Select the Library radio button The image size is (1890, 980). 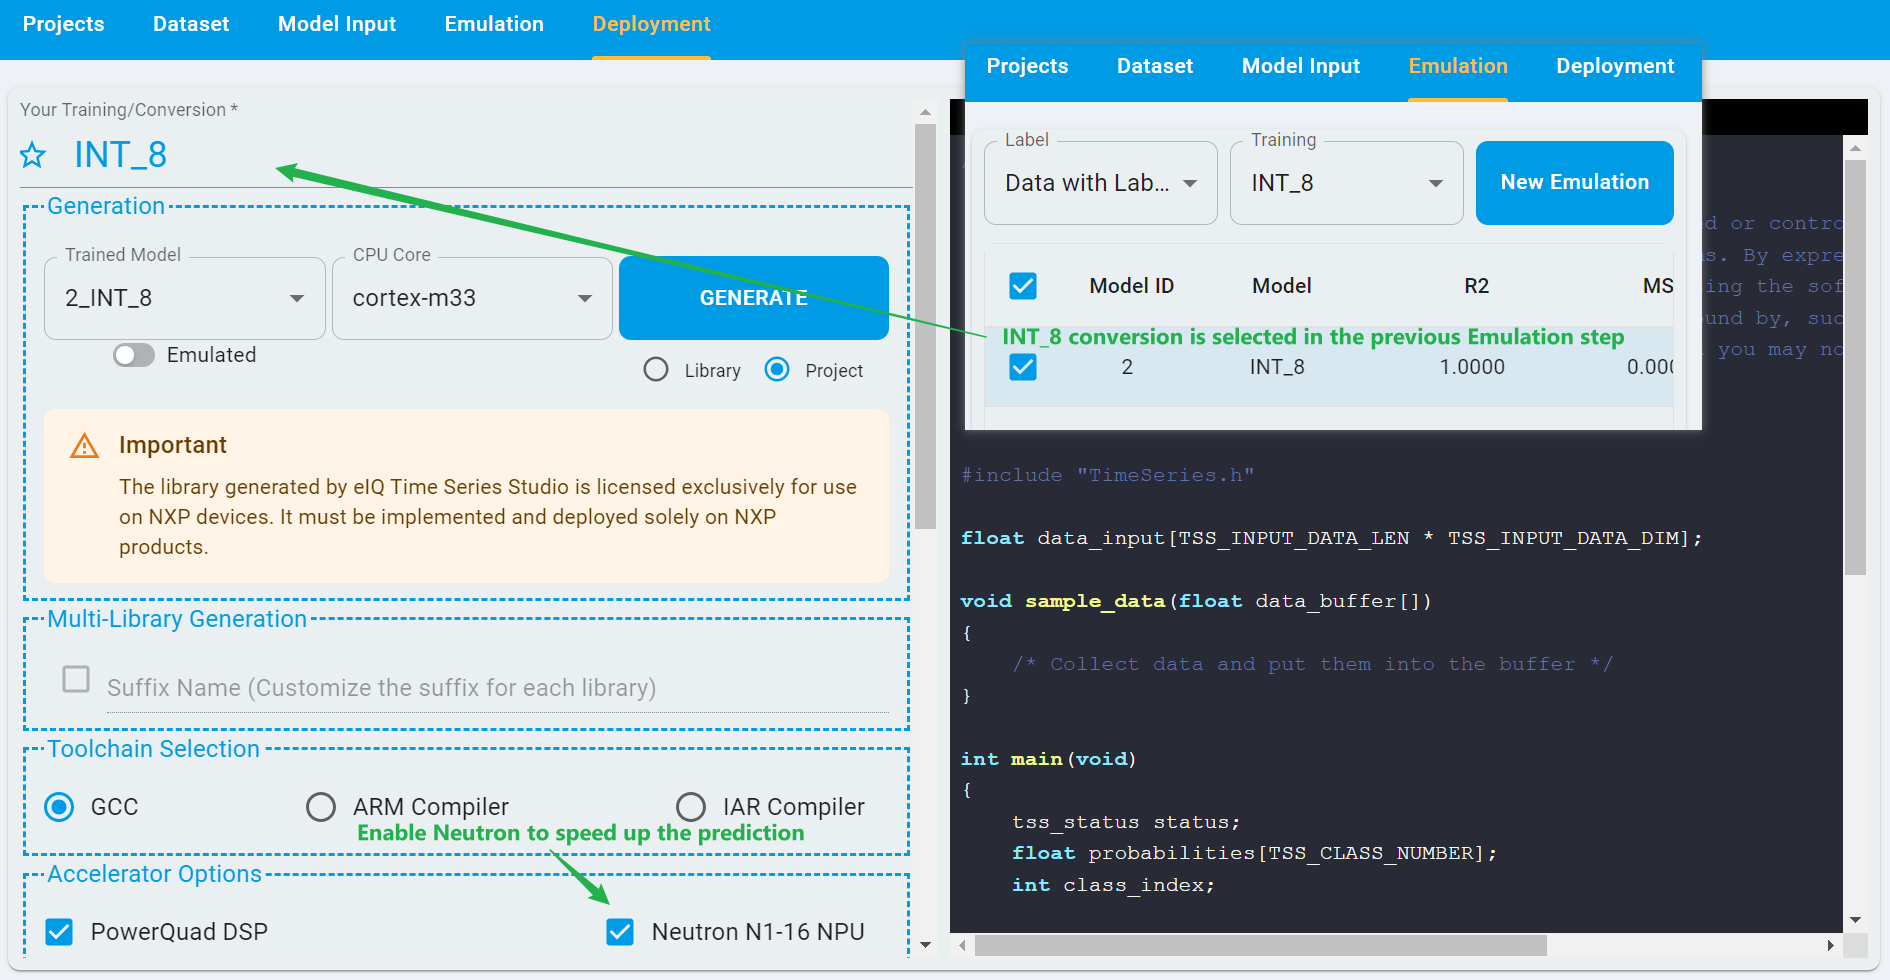[x=656, y=370]
